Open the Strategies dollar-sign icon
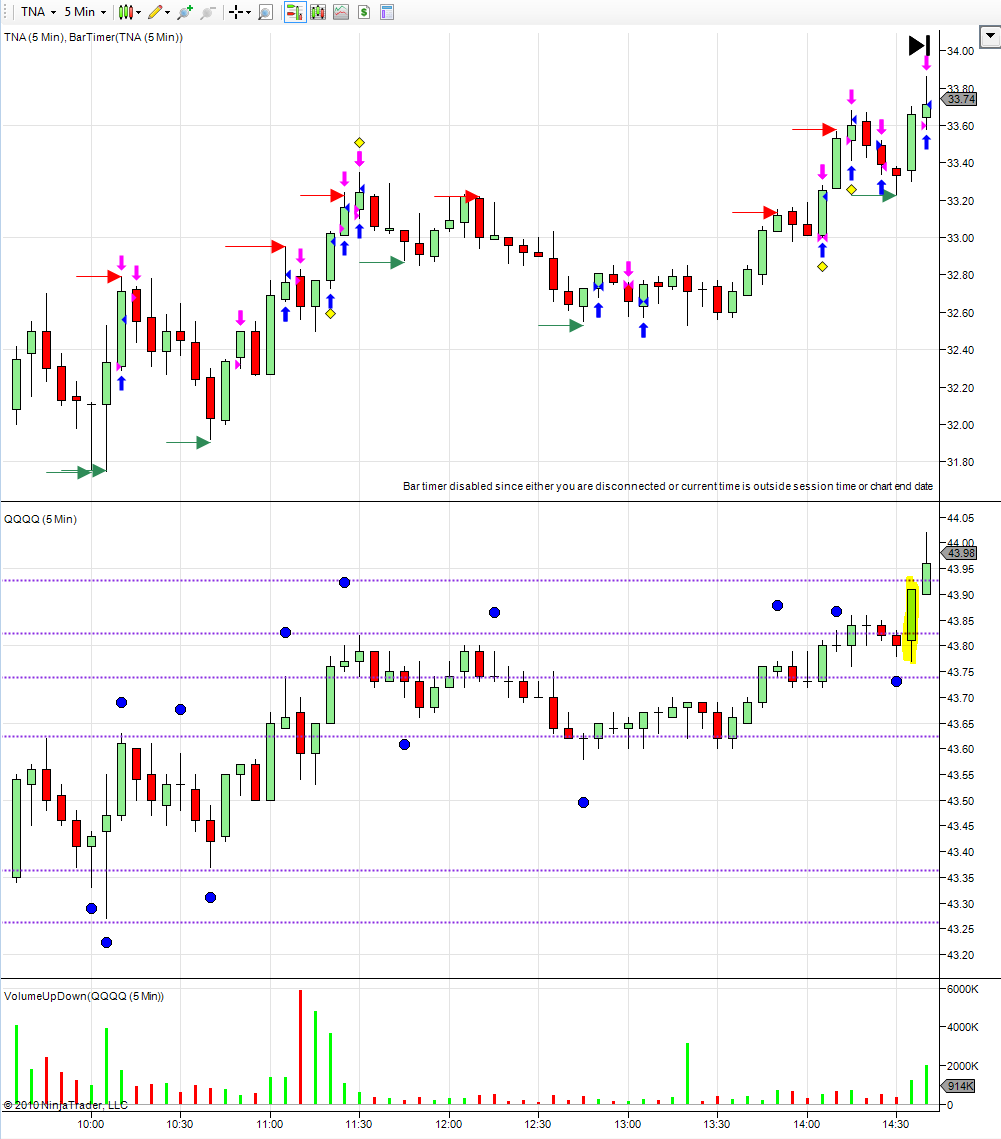Image resolution: width=1001 pixels, height=1139 pixels. point(364,12)
